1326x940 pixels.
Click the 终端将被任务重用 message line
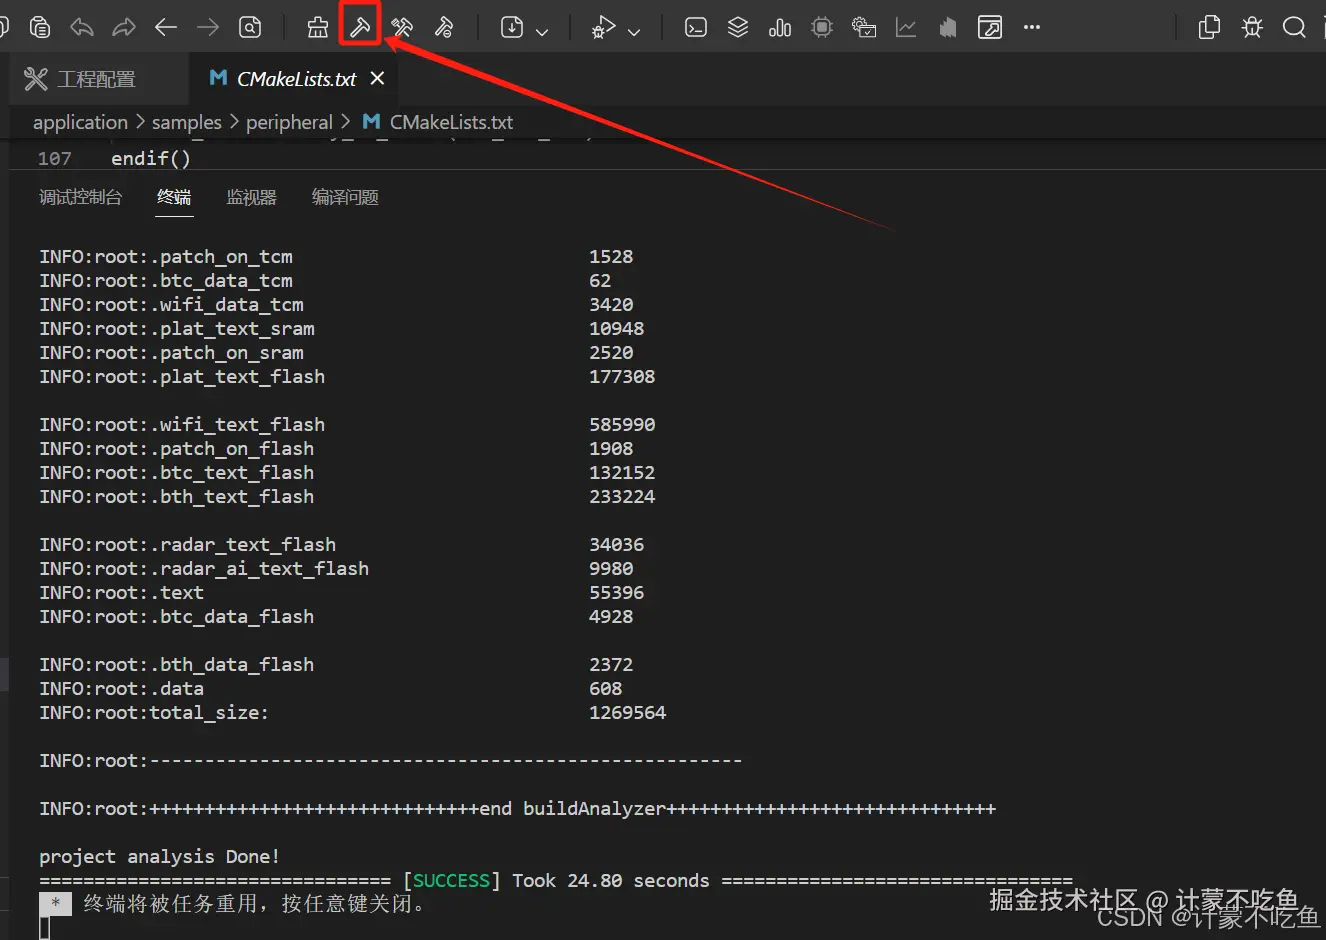(256, 904)
